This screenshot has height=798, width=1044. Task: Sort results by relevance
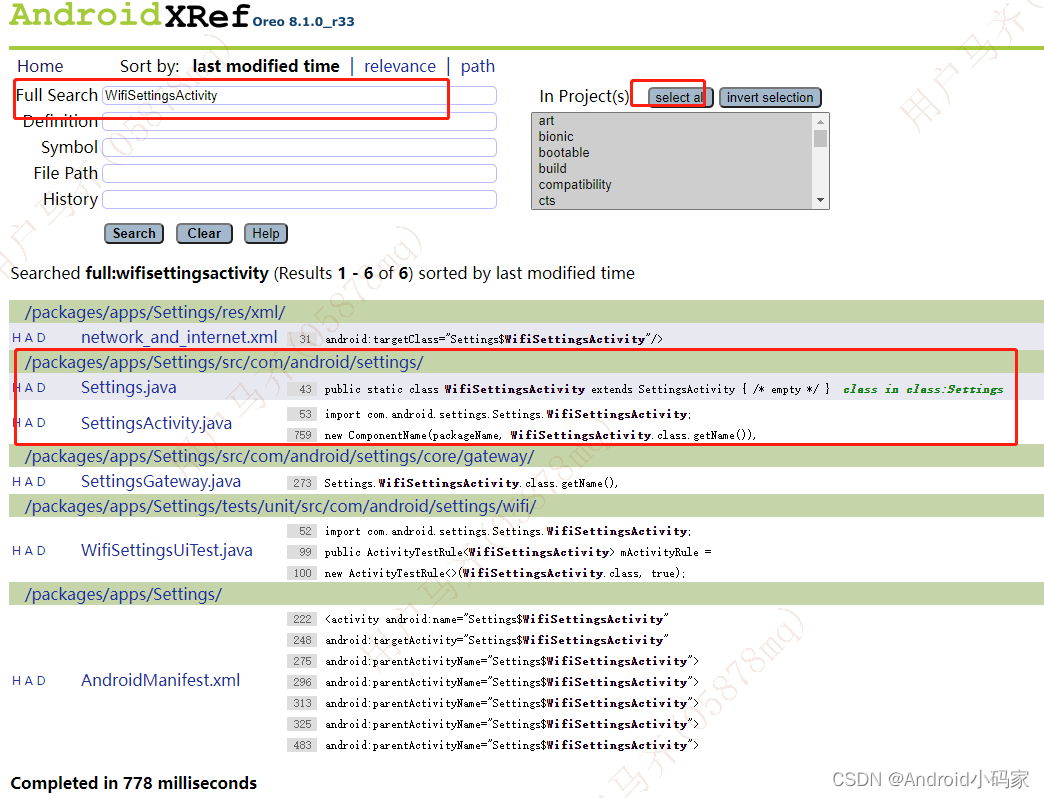point(399,66)
